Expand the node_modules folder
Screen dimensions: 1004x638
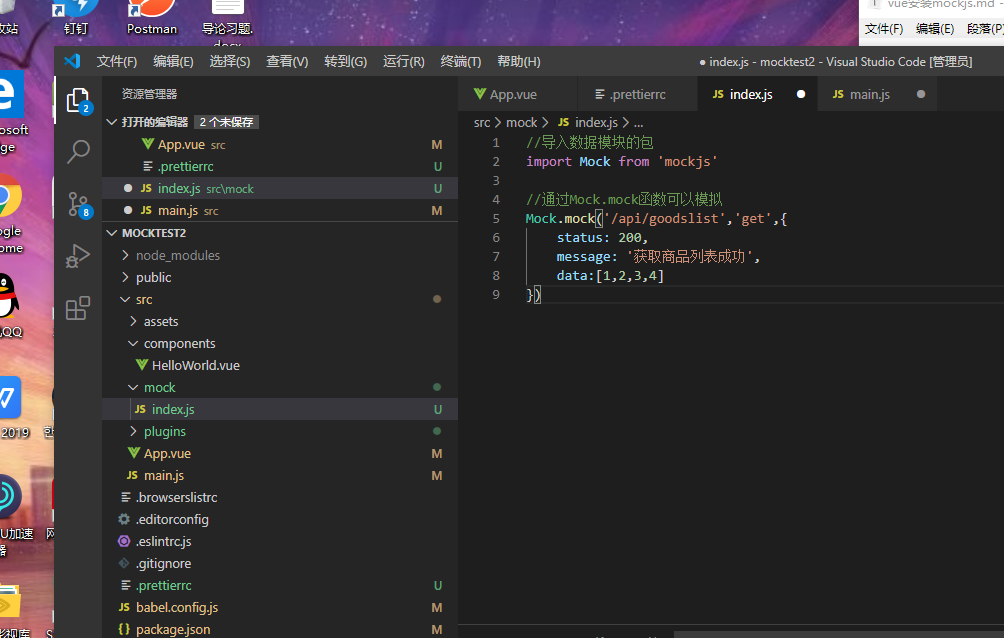(126, 255)
